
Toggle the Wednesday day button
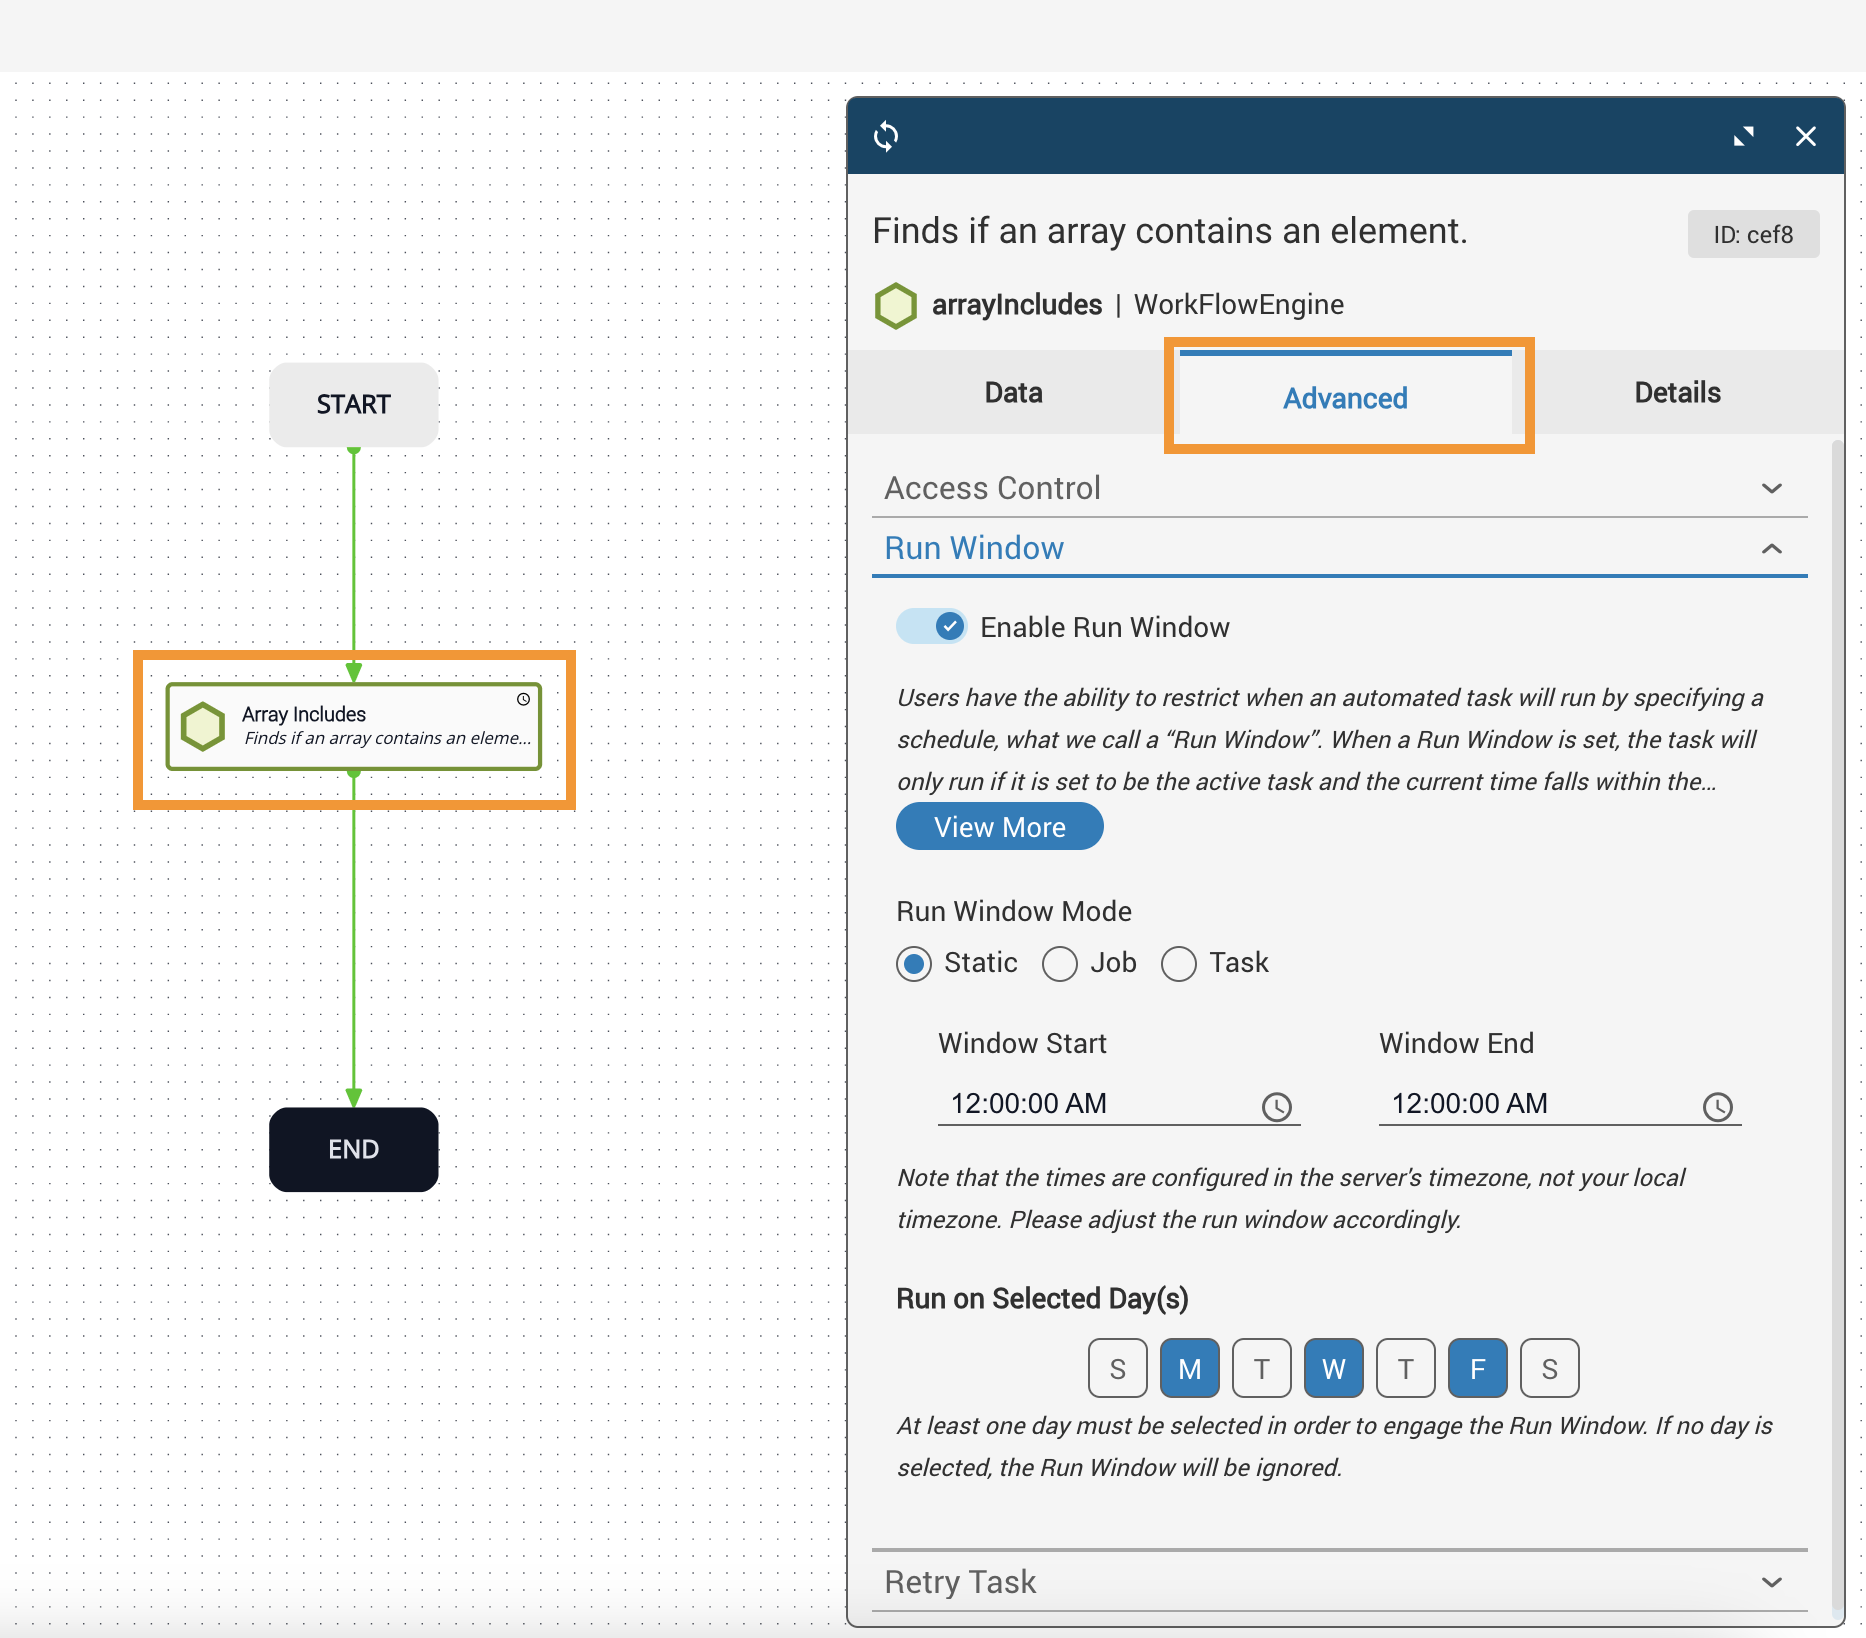[x=1333, y=1368]
